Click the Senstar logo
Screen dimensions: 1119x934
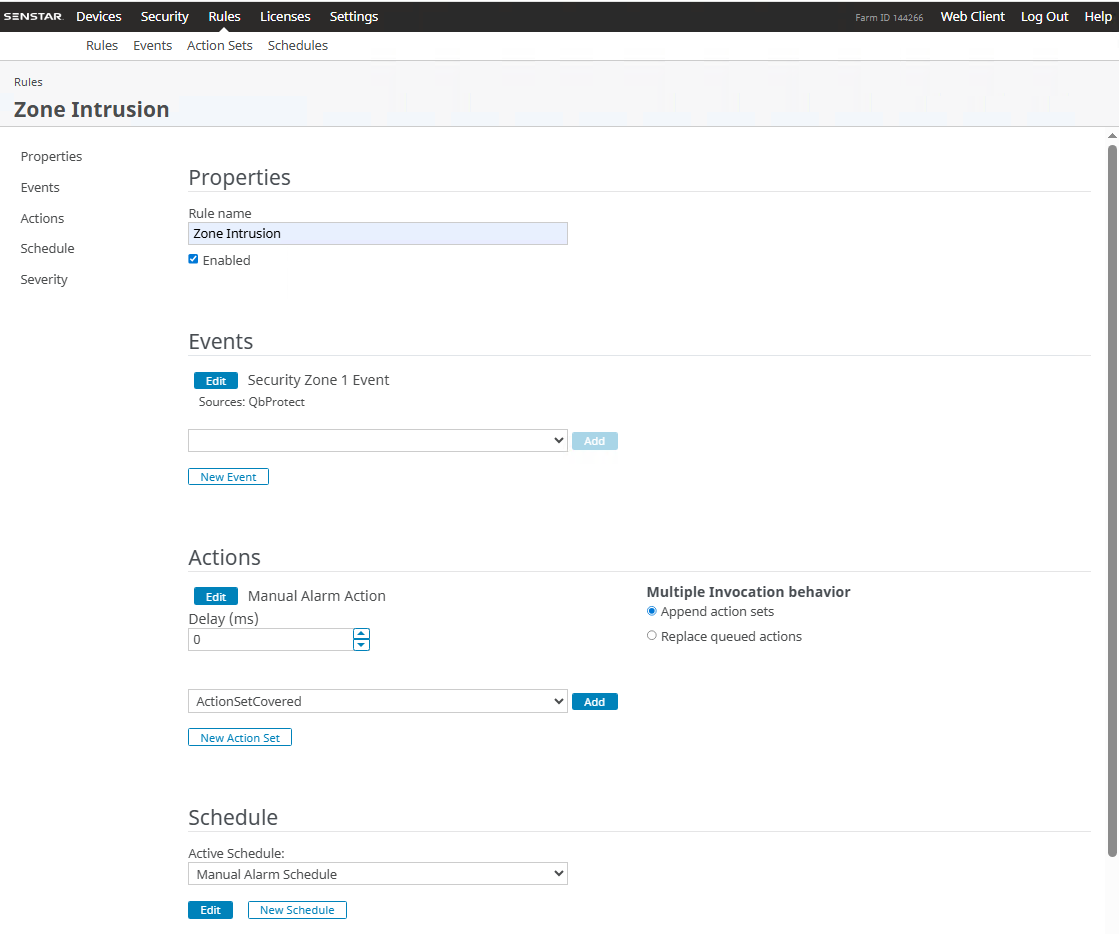[x=40, y=16]
